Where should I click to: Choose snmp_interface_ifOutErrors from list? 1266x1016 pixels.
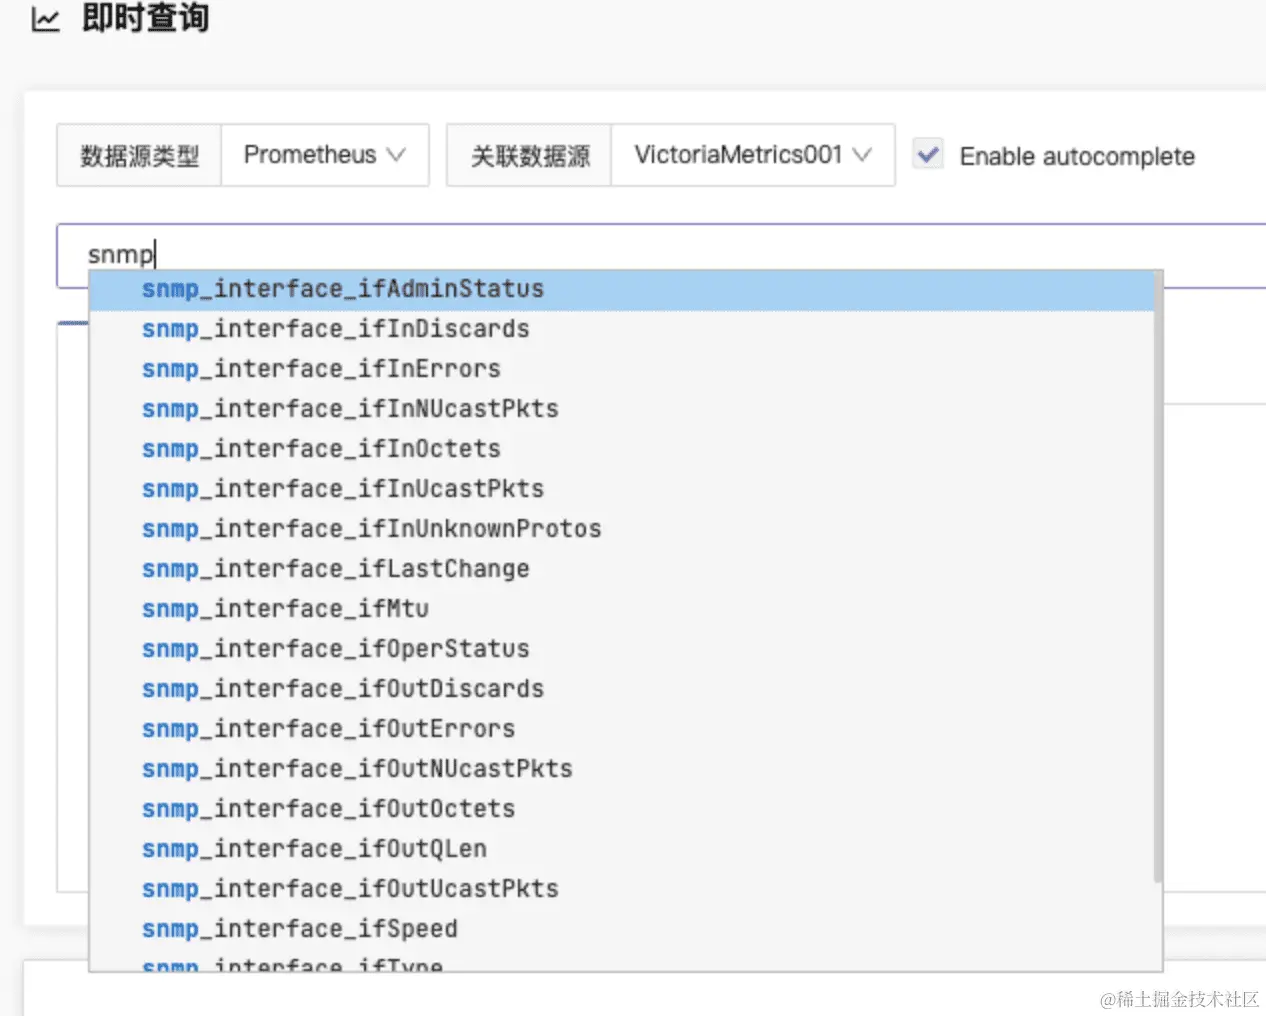pos(621,729)
